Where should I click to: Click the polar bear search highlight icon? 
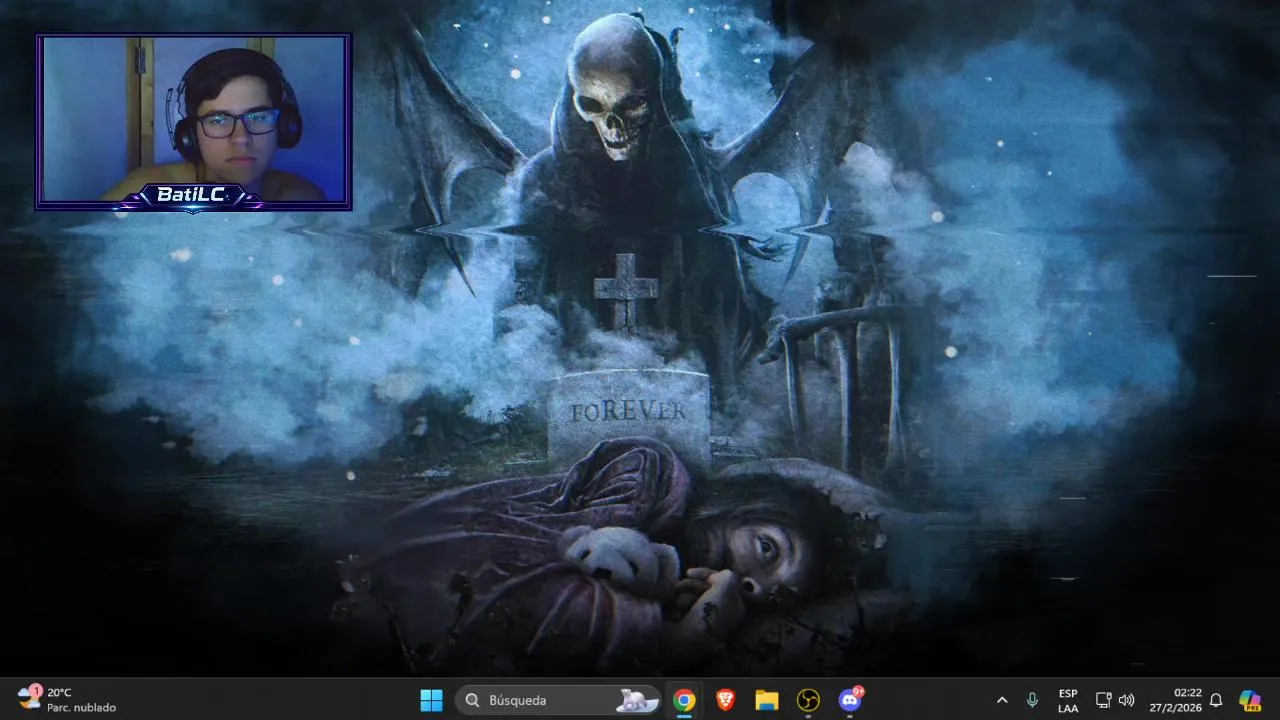[x=637, y=700]
